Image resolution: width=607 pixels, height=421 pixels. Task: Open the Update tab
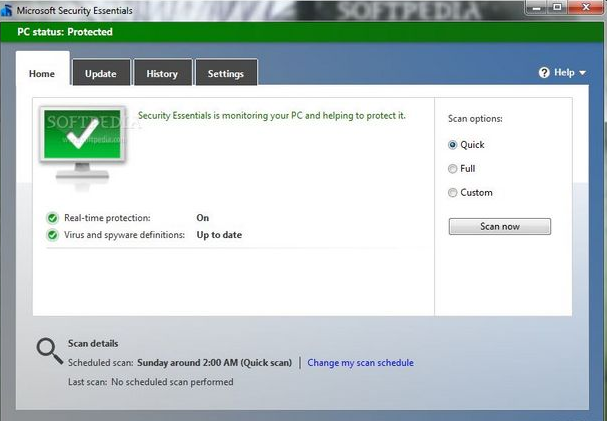101,72
